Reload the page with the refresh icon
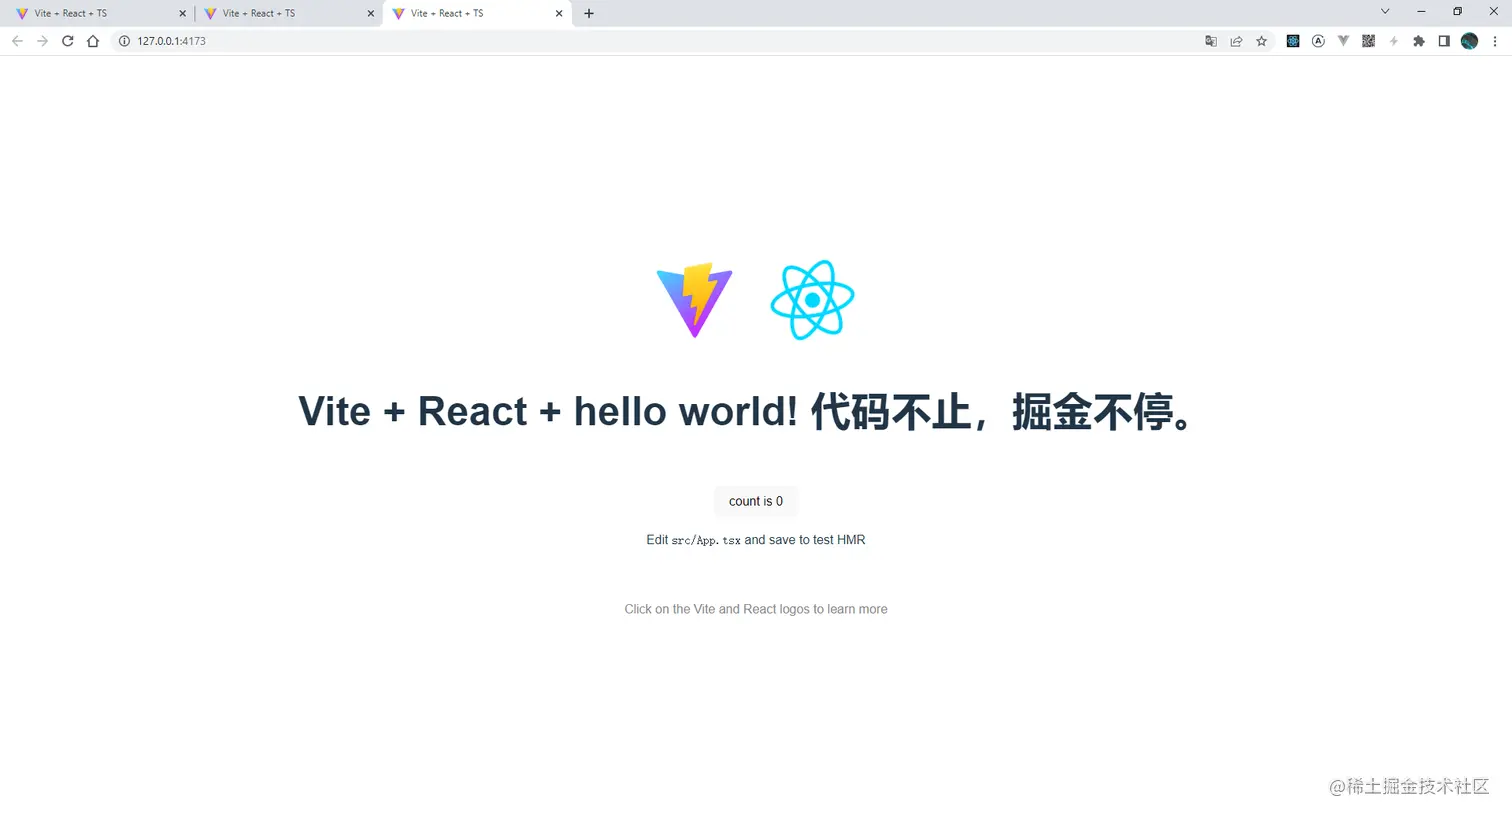The image size is (1512, 819). tap(67, 41)
